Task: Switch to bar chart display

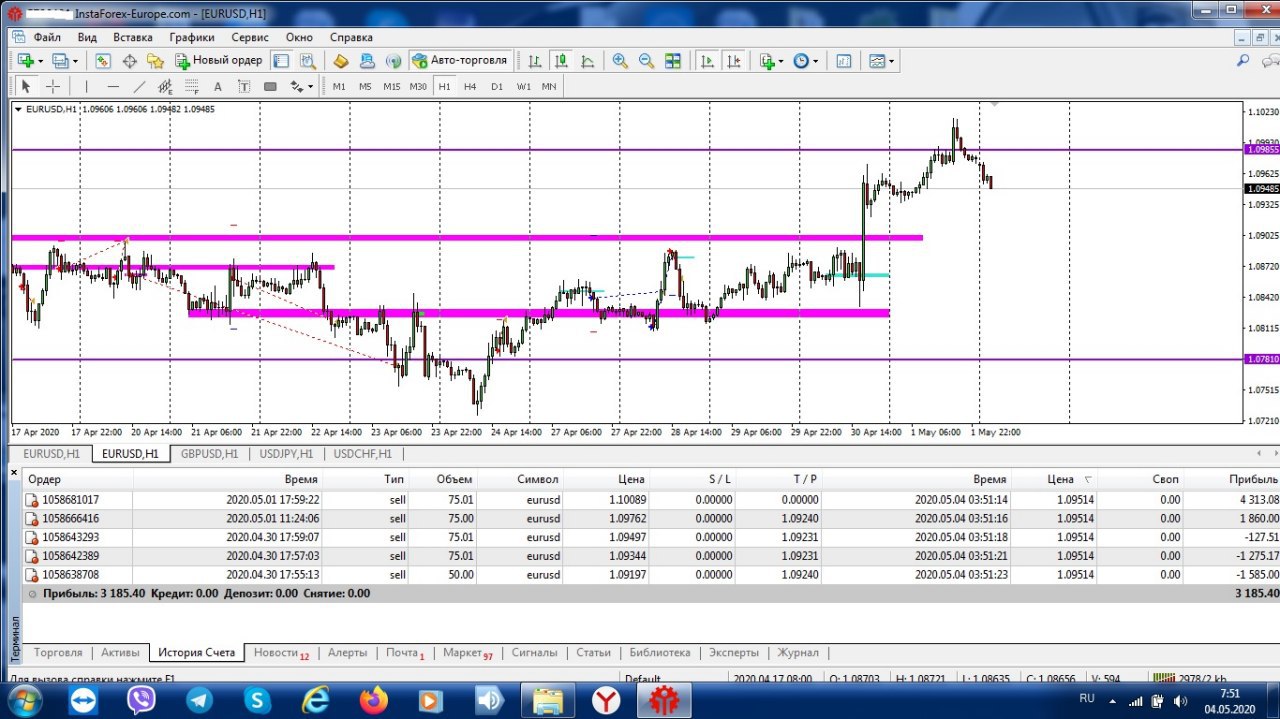Action: point(535,60)
